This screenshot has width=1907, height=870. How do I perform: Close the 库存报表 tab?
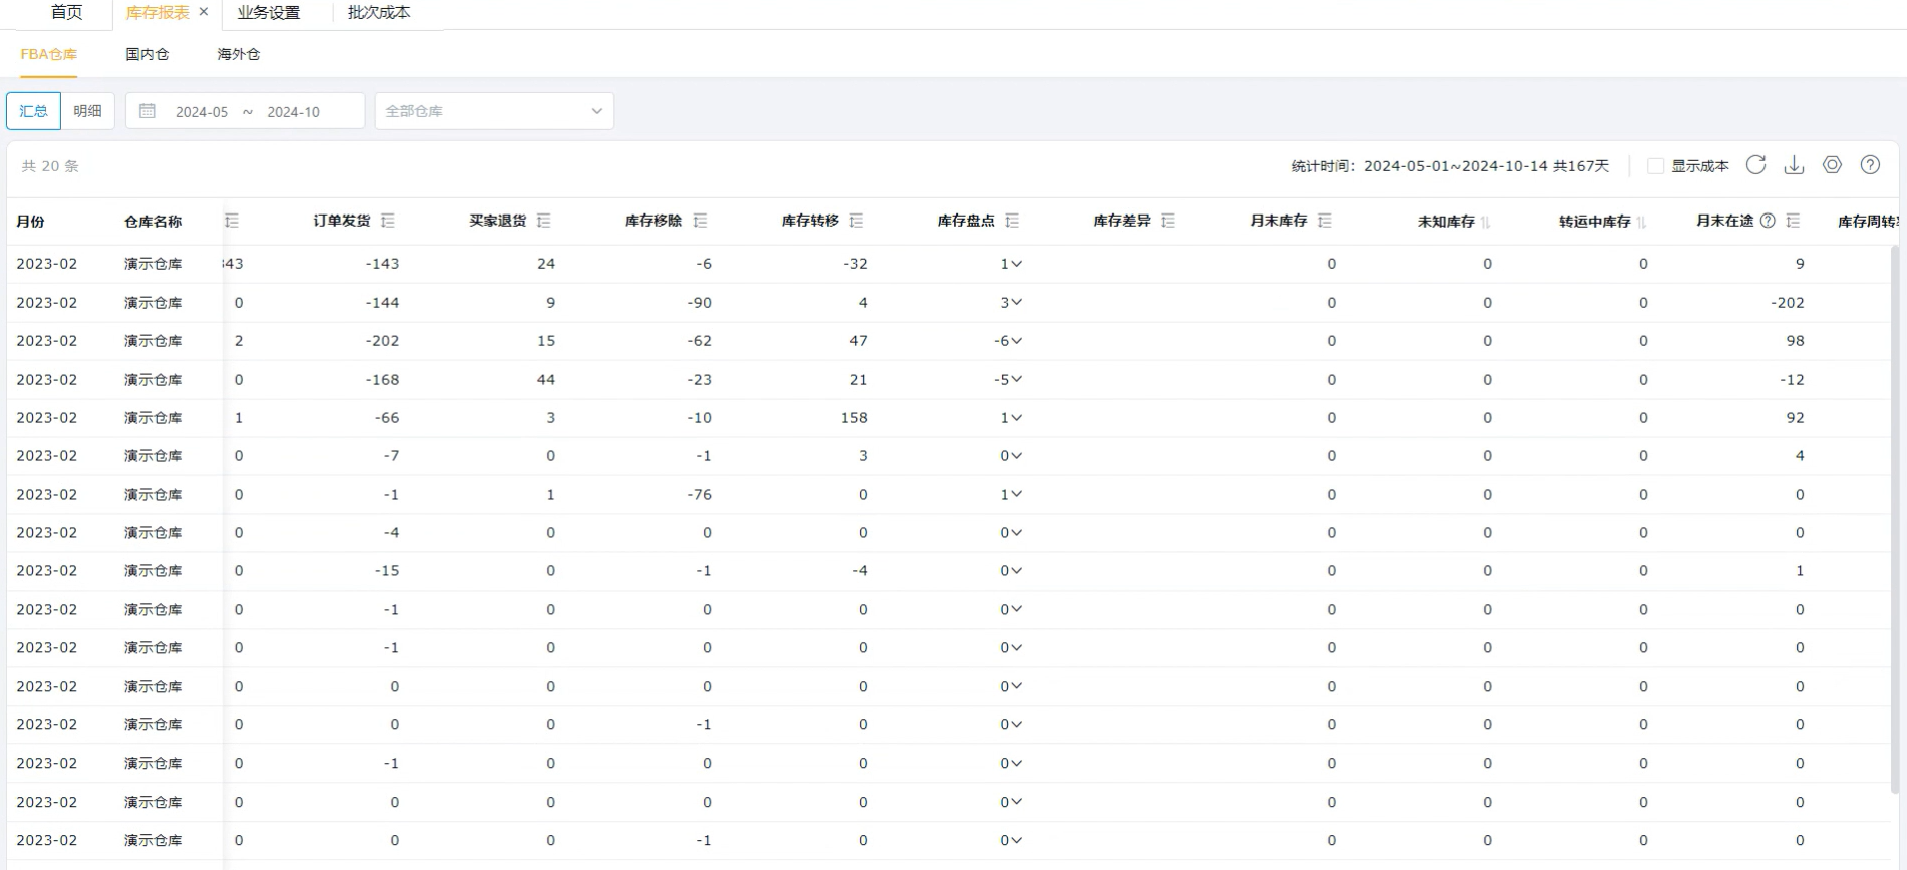coord(204,12)
